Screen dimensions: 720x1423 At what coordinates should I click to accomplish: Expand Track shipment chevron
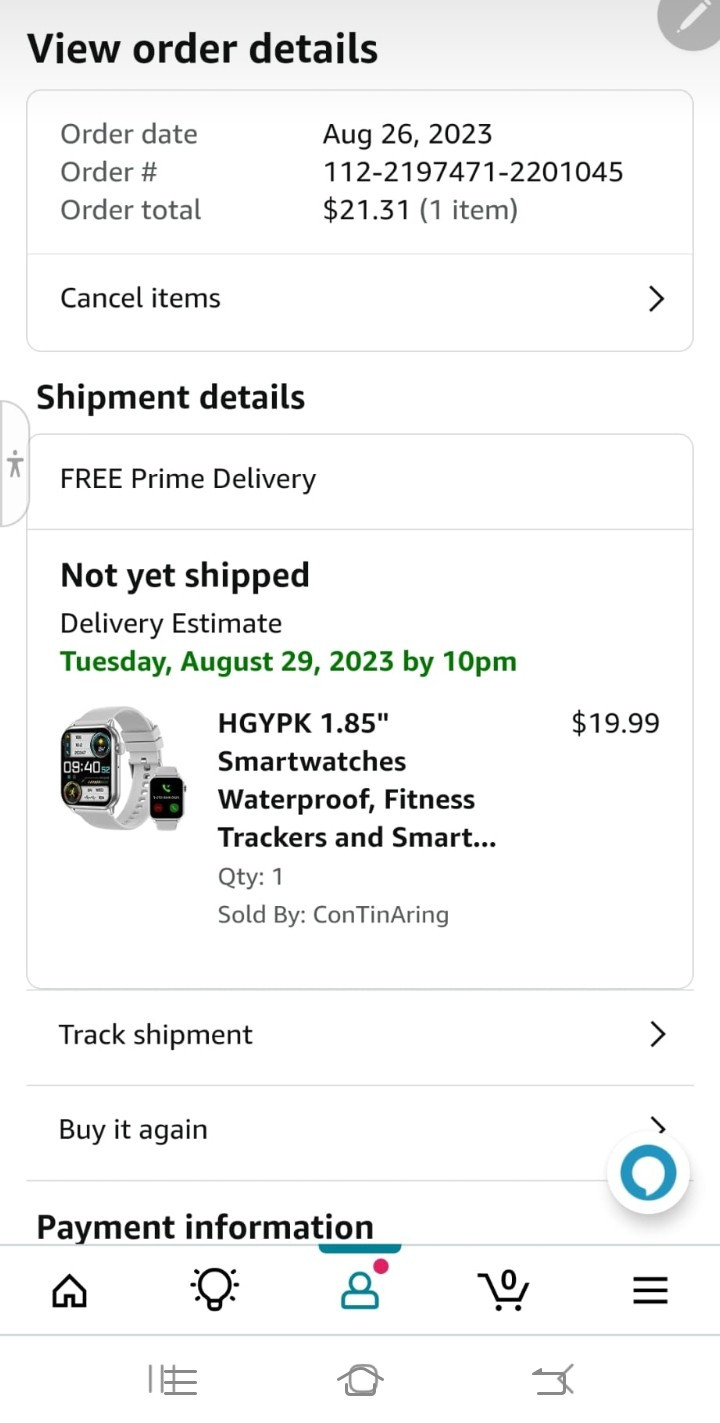657,1034
